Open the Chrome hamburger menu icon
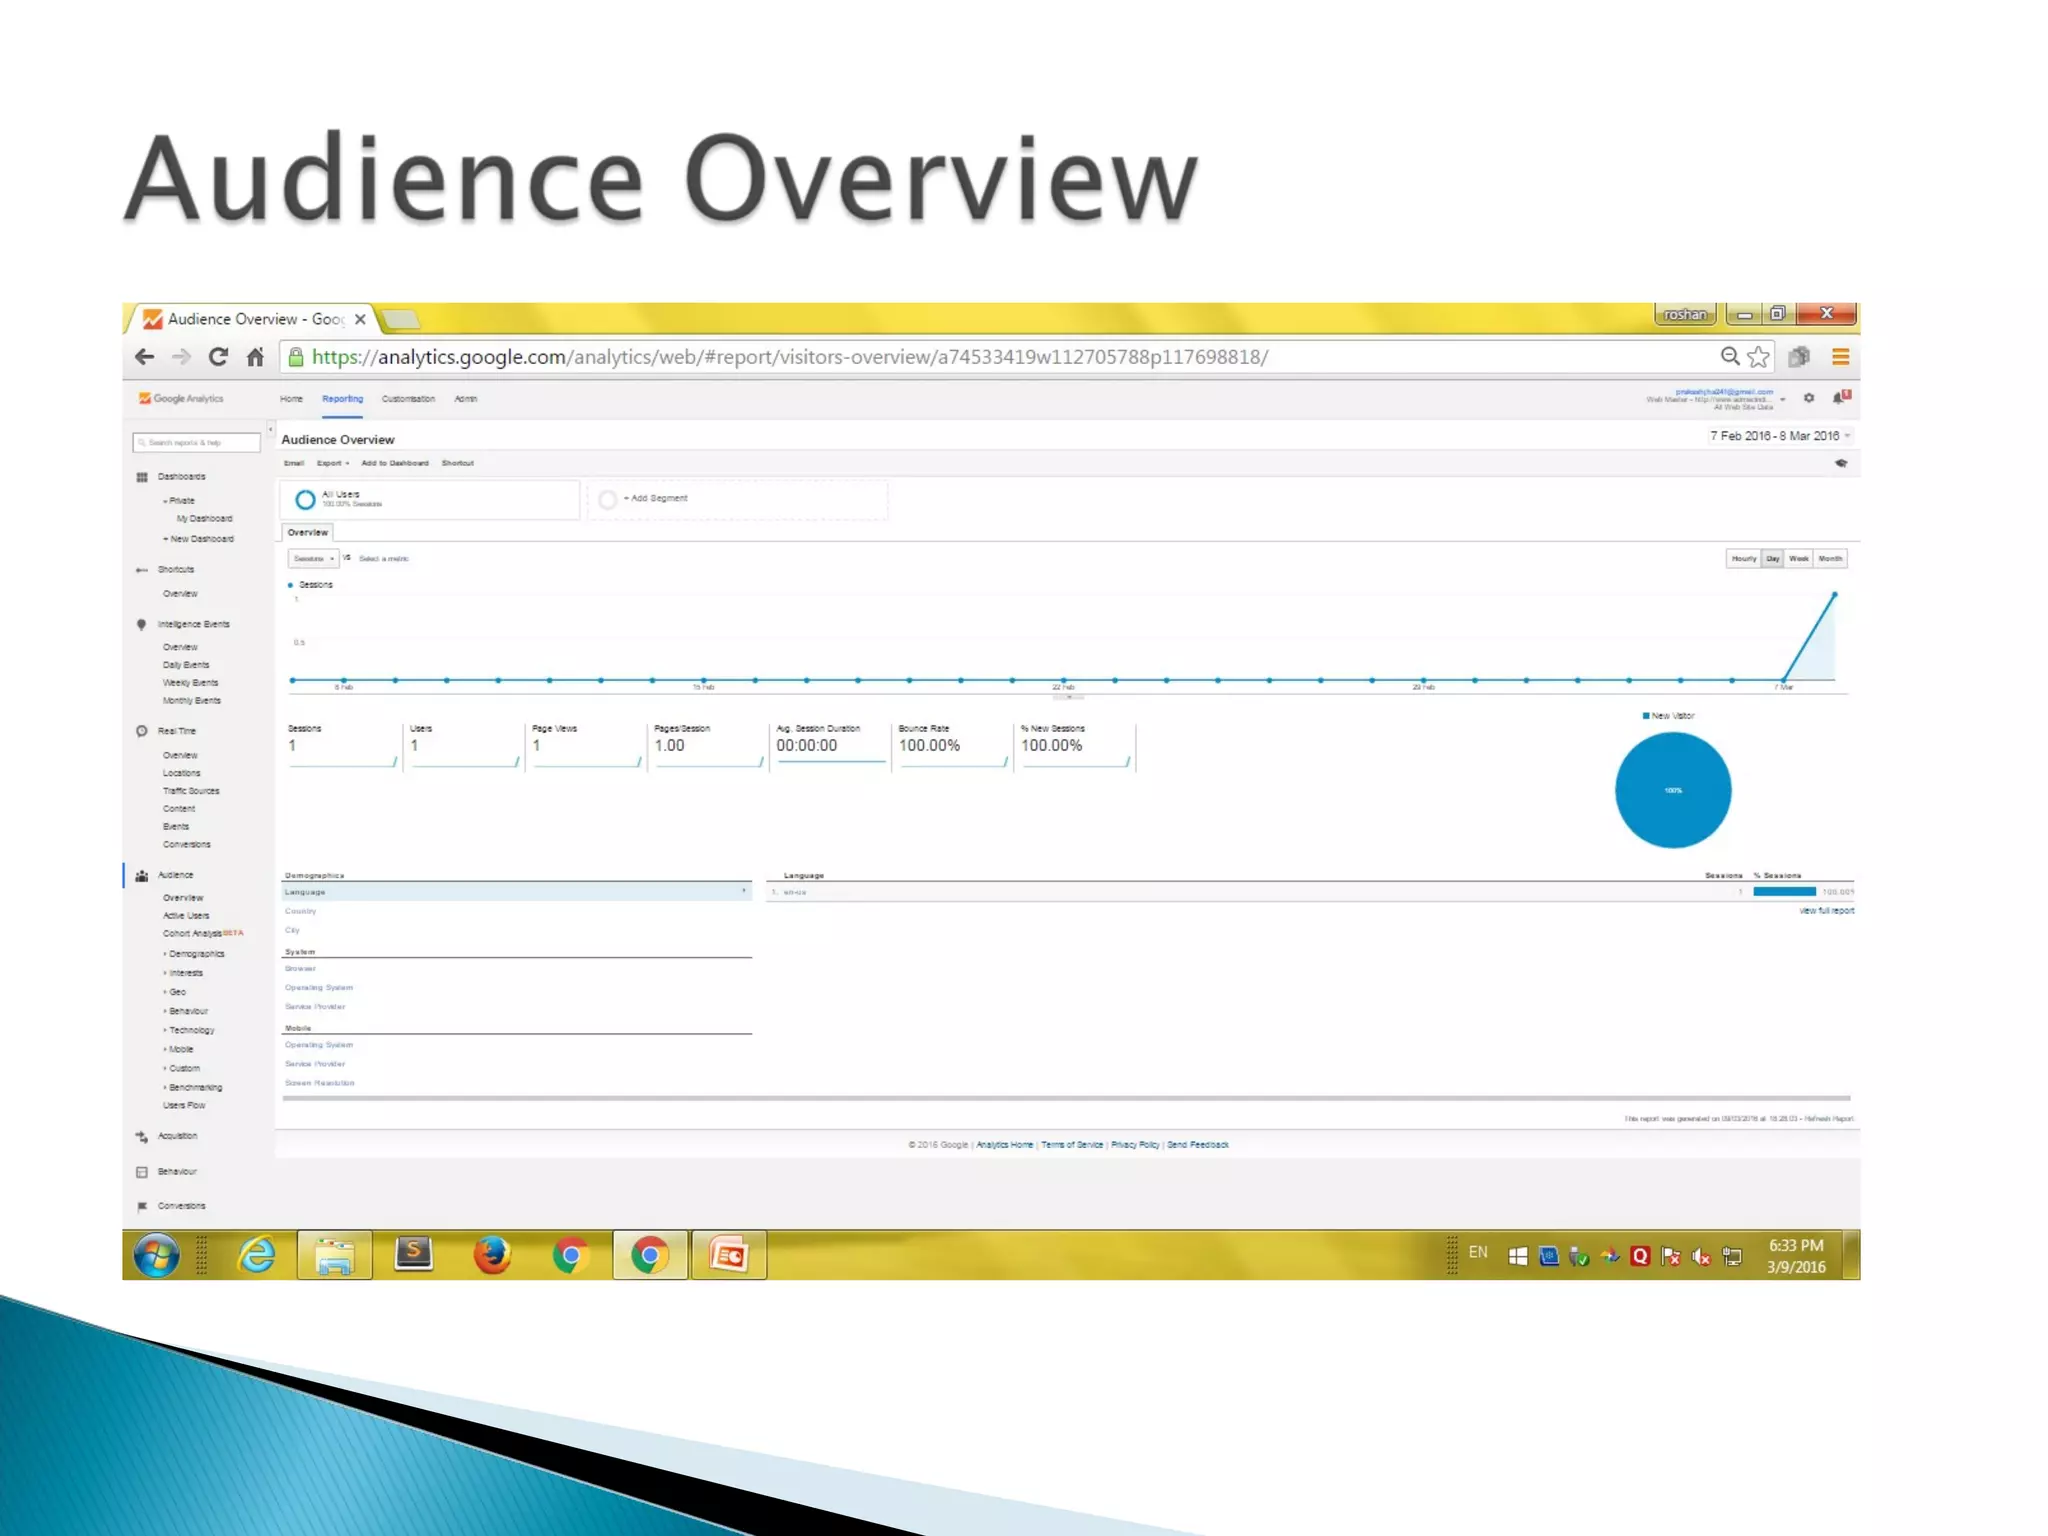This screenshot has height=1536, width=2048. [x=1840, y=357]
